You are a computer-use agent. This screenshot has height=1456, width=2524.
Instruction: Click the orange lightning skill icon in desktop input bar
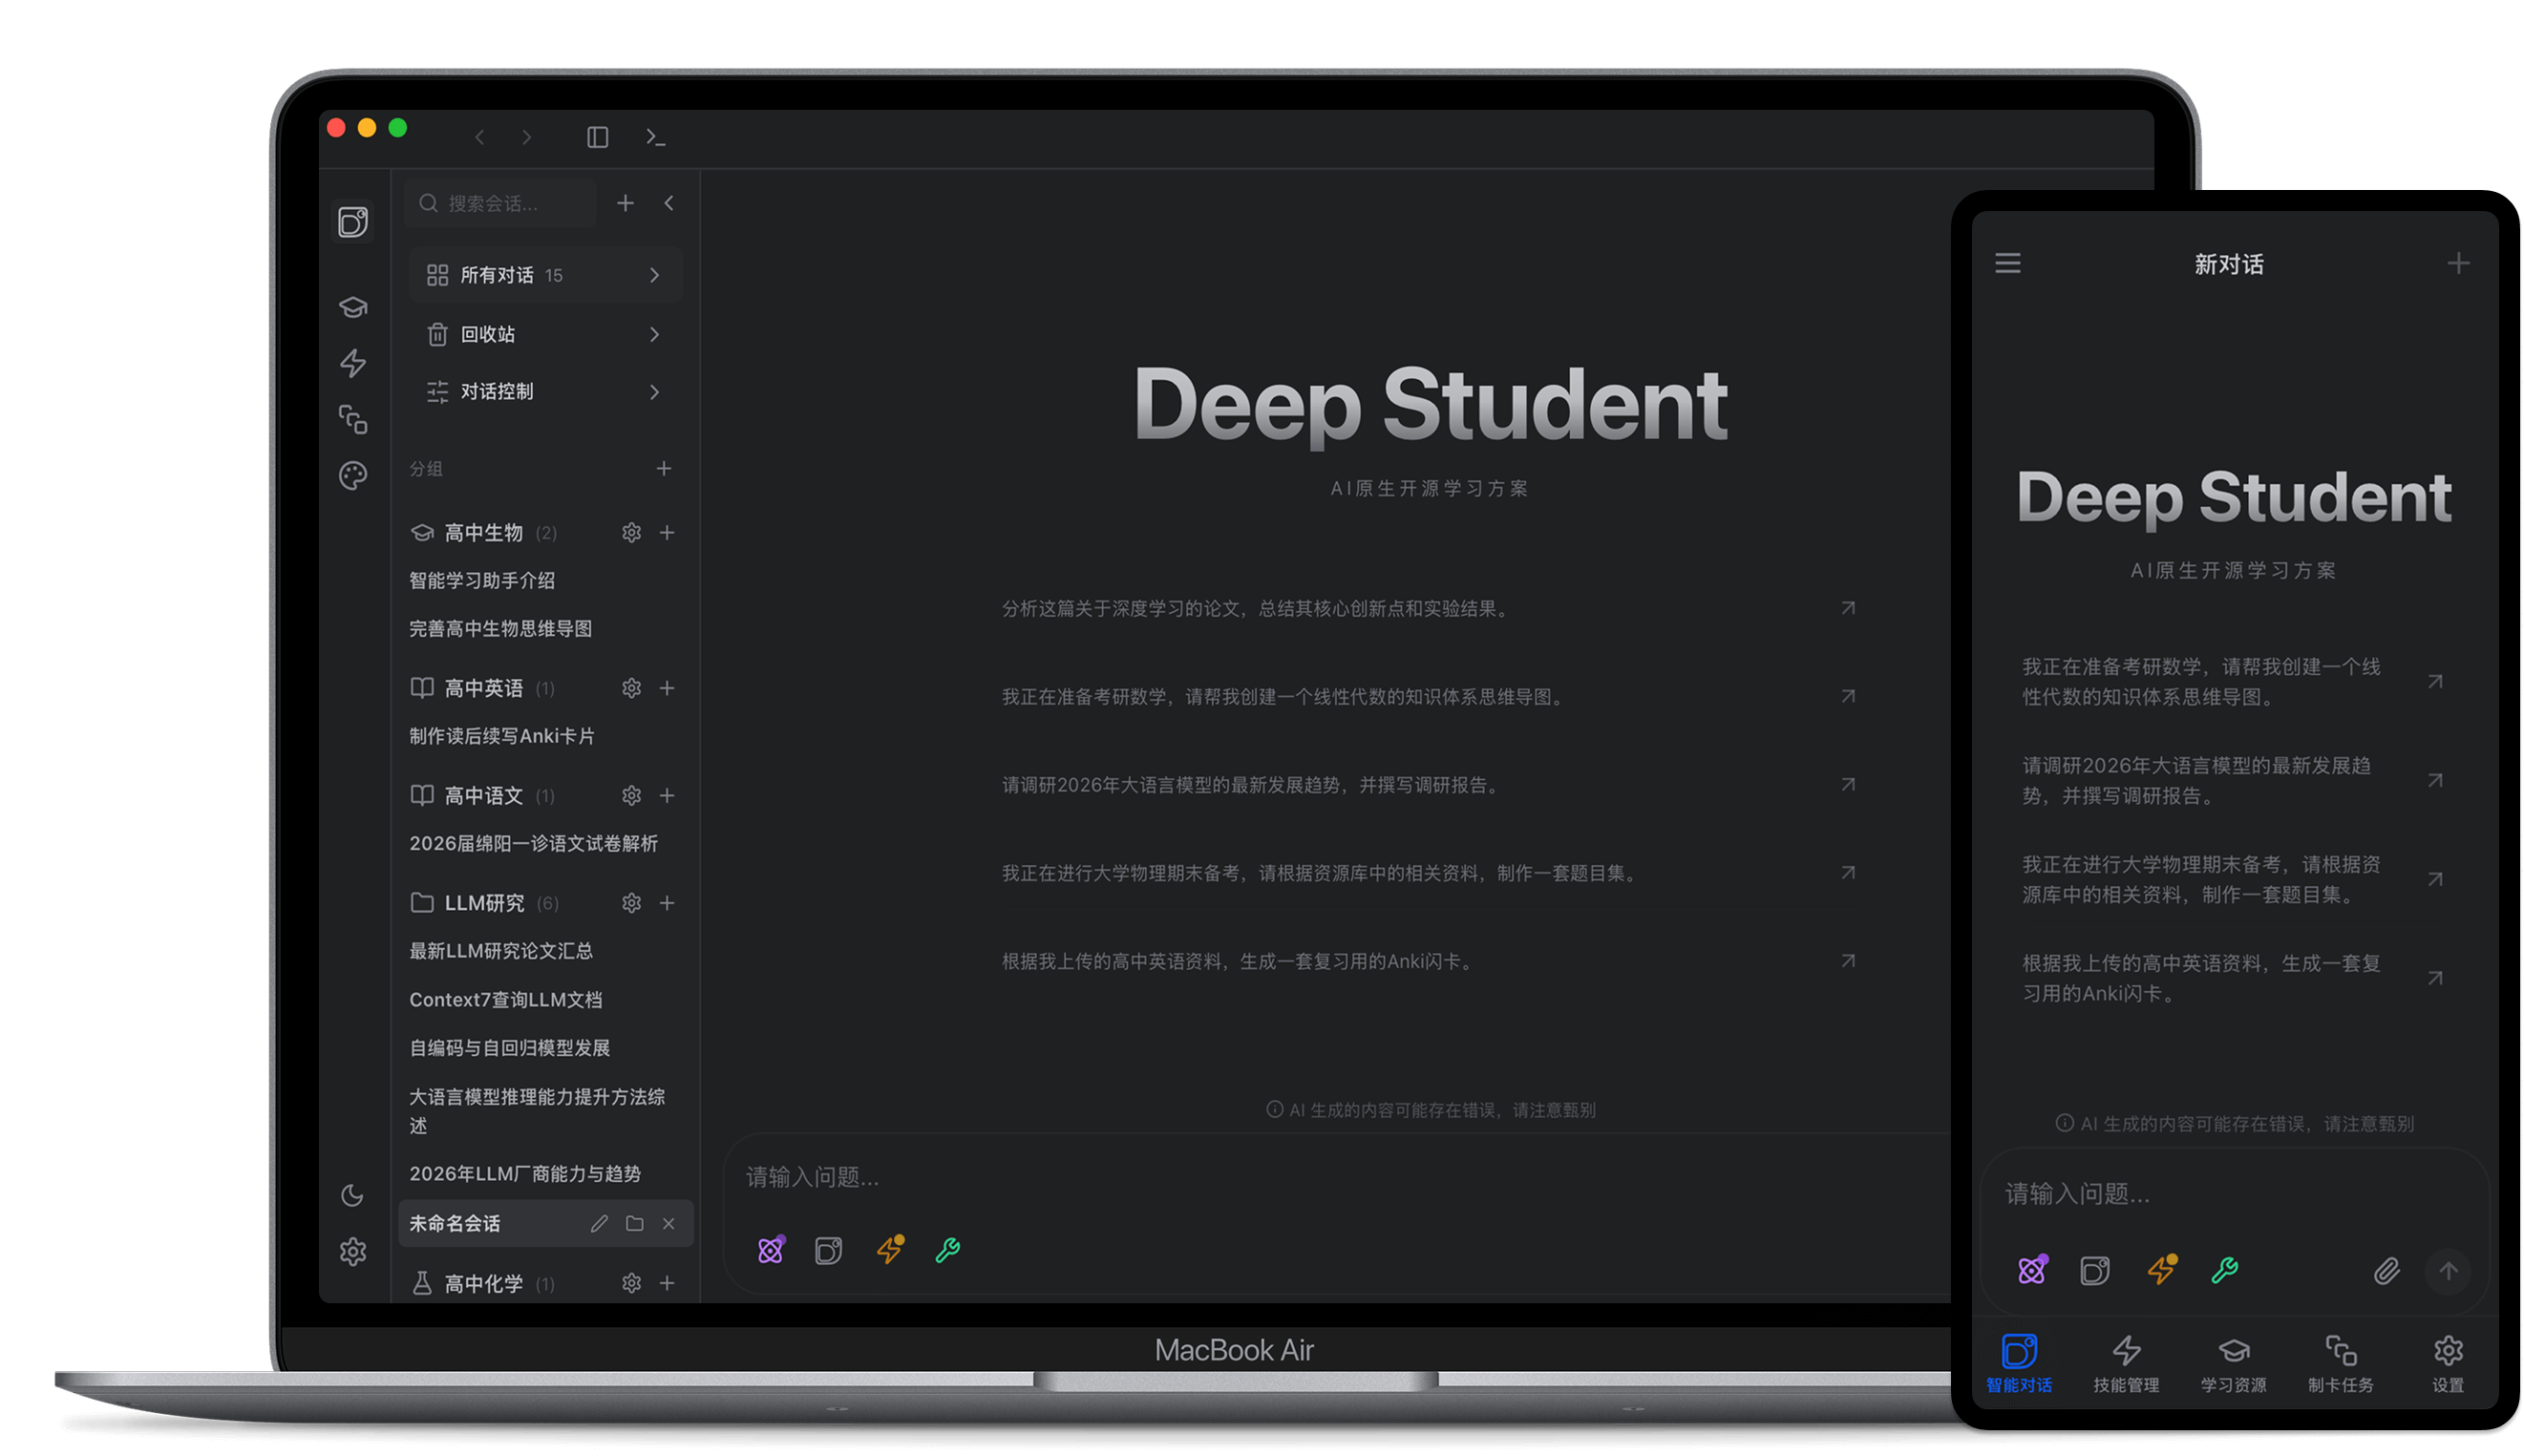[x=889, y=1249]
